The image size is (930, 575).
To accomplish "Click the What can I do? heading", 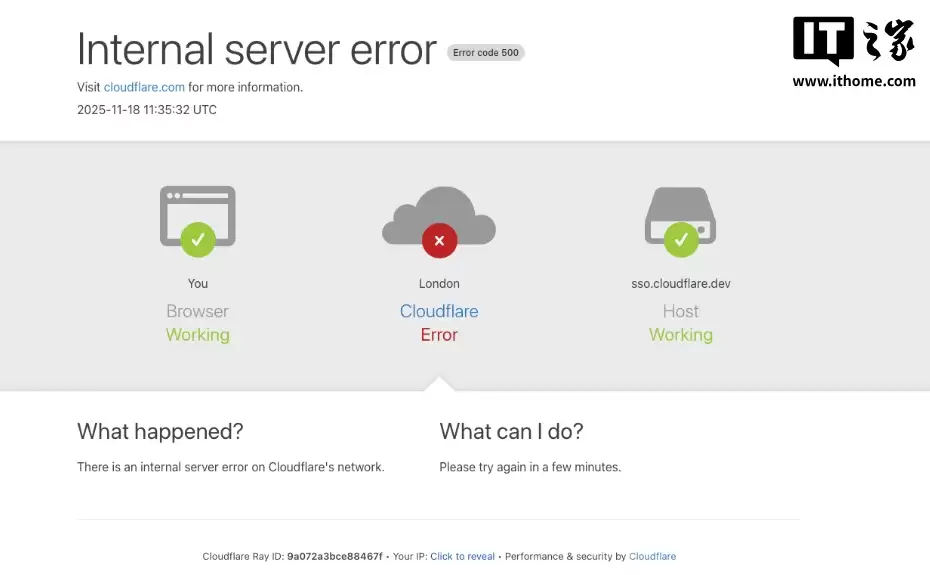I will point(511,431).
